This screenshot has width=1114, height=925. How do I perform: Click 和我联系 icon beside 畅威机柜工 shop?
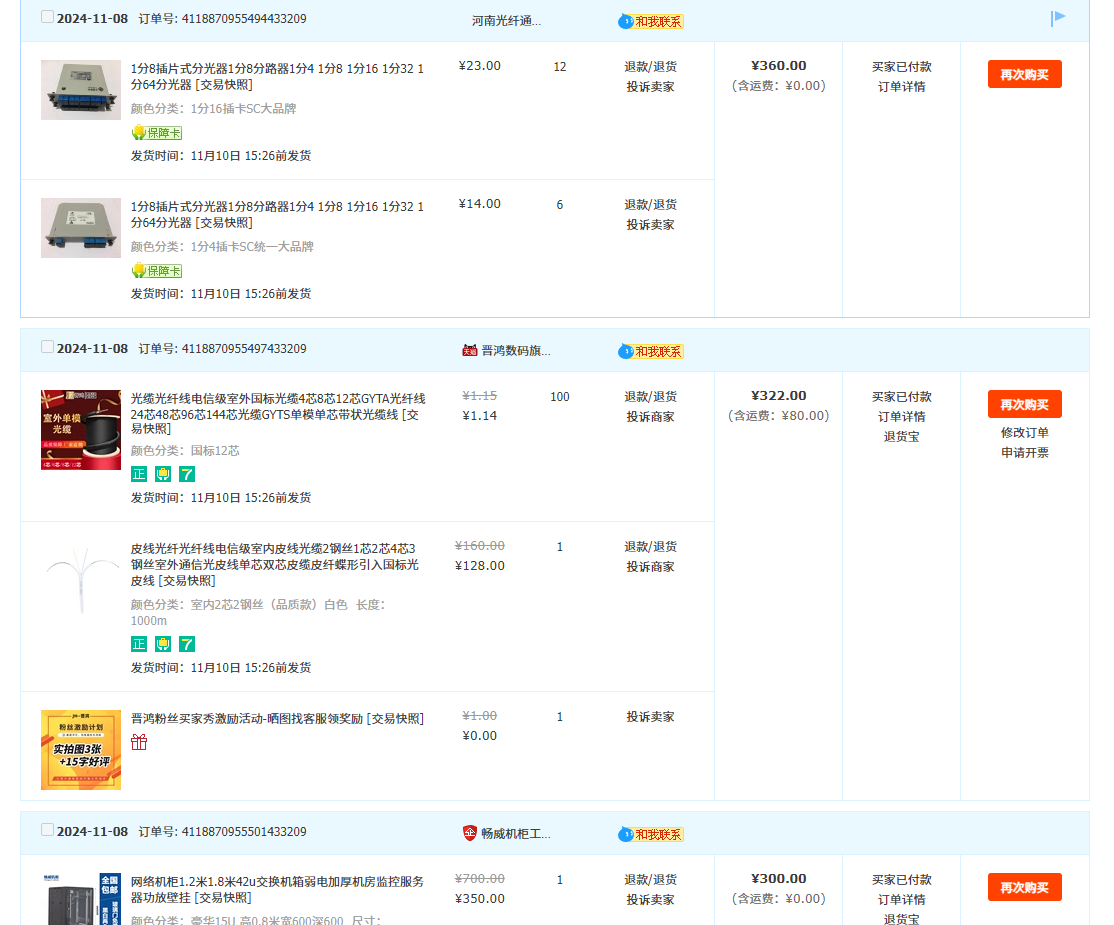coord(651,834)
